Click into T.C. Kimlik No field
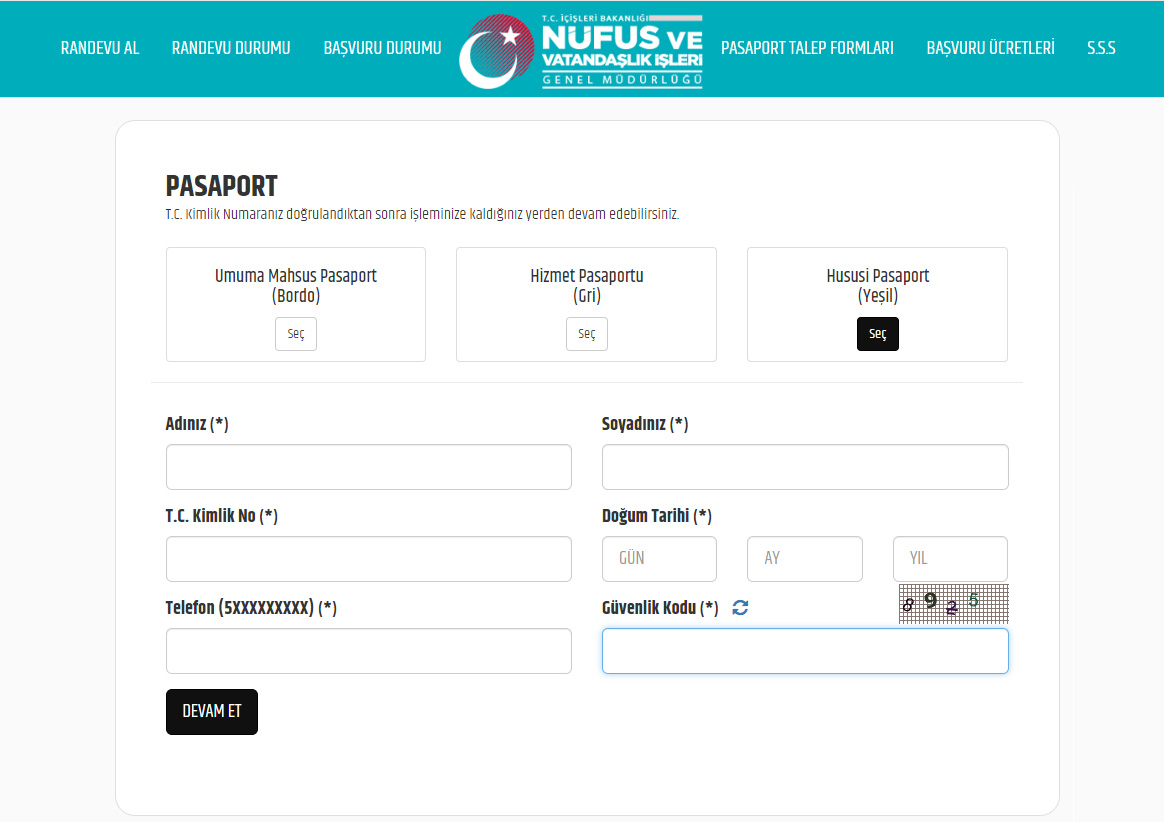This screenshot has width=1164, height=822. pos(368,559)
